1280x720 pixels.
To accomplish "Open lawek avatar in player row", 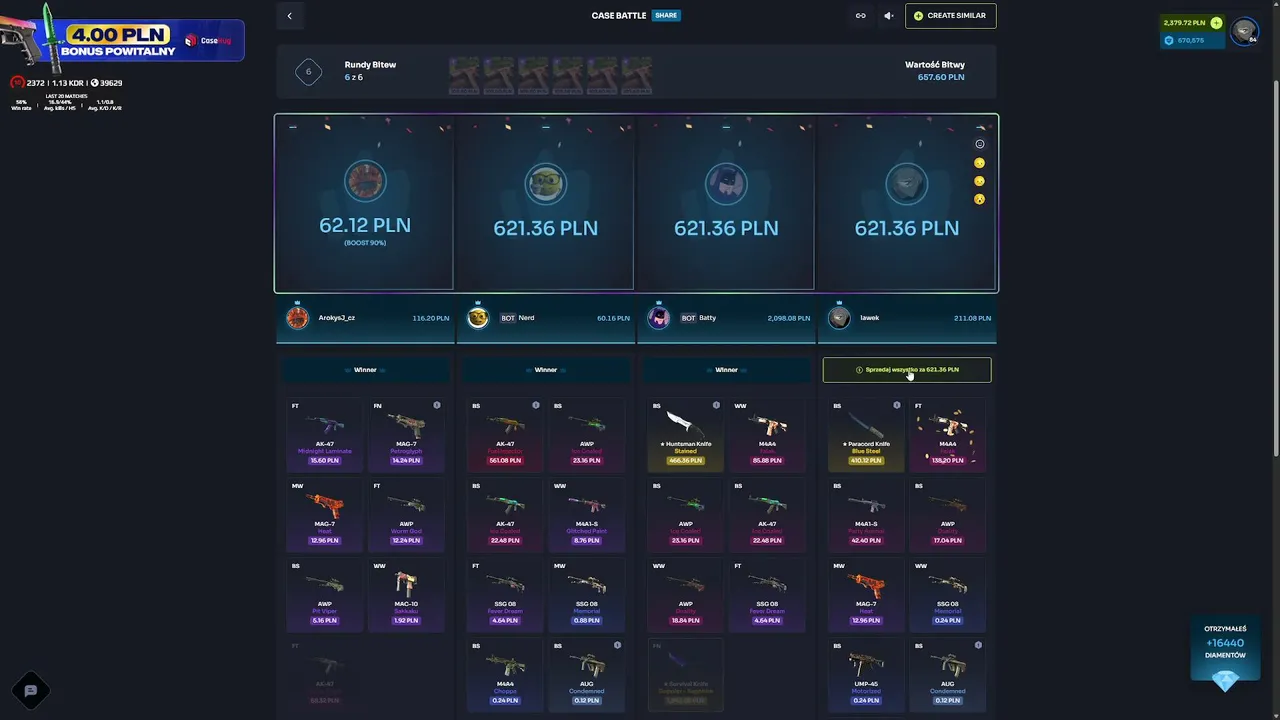I will pos(839,318).
